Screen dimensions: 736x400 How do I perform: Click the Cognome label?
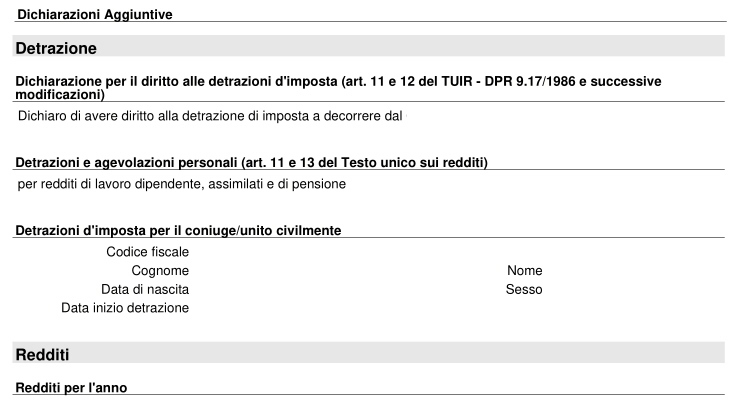coord(160,271)
